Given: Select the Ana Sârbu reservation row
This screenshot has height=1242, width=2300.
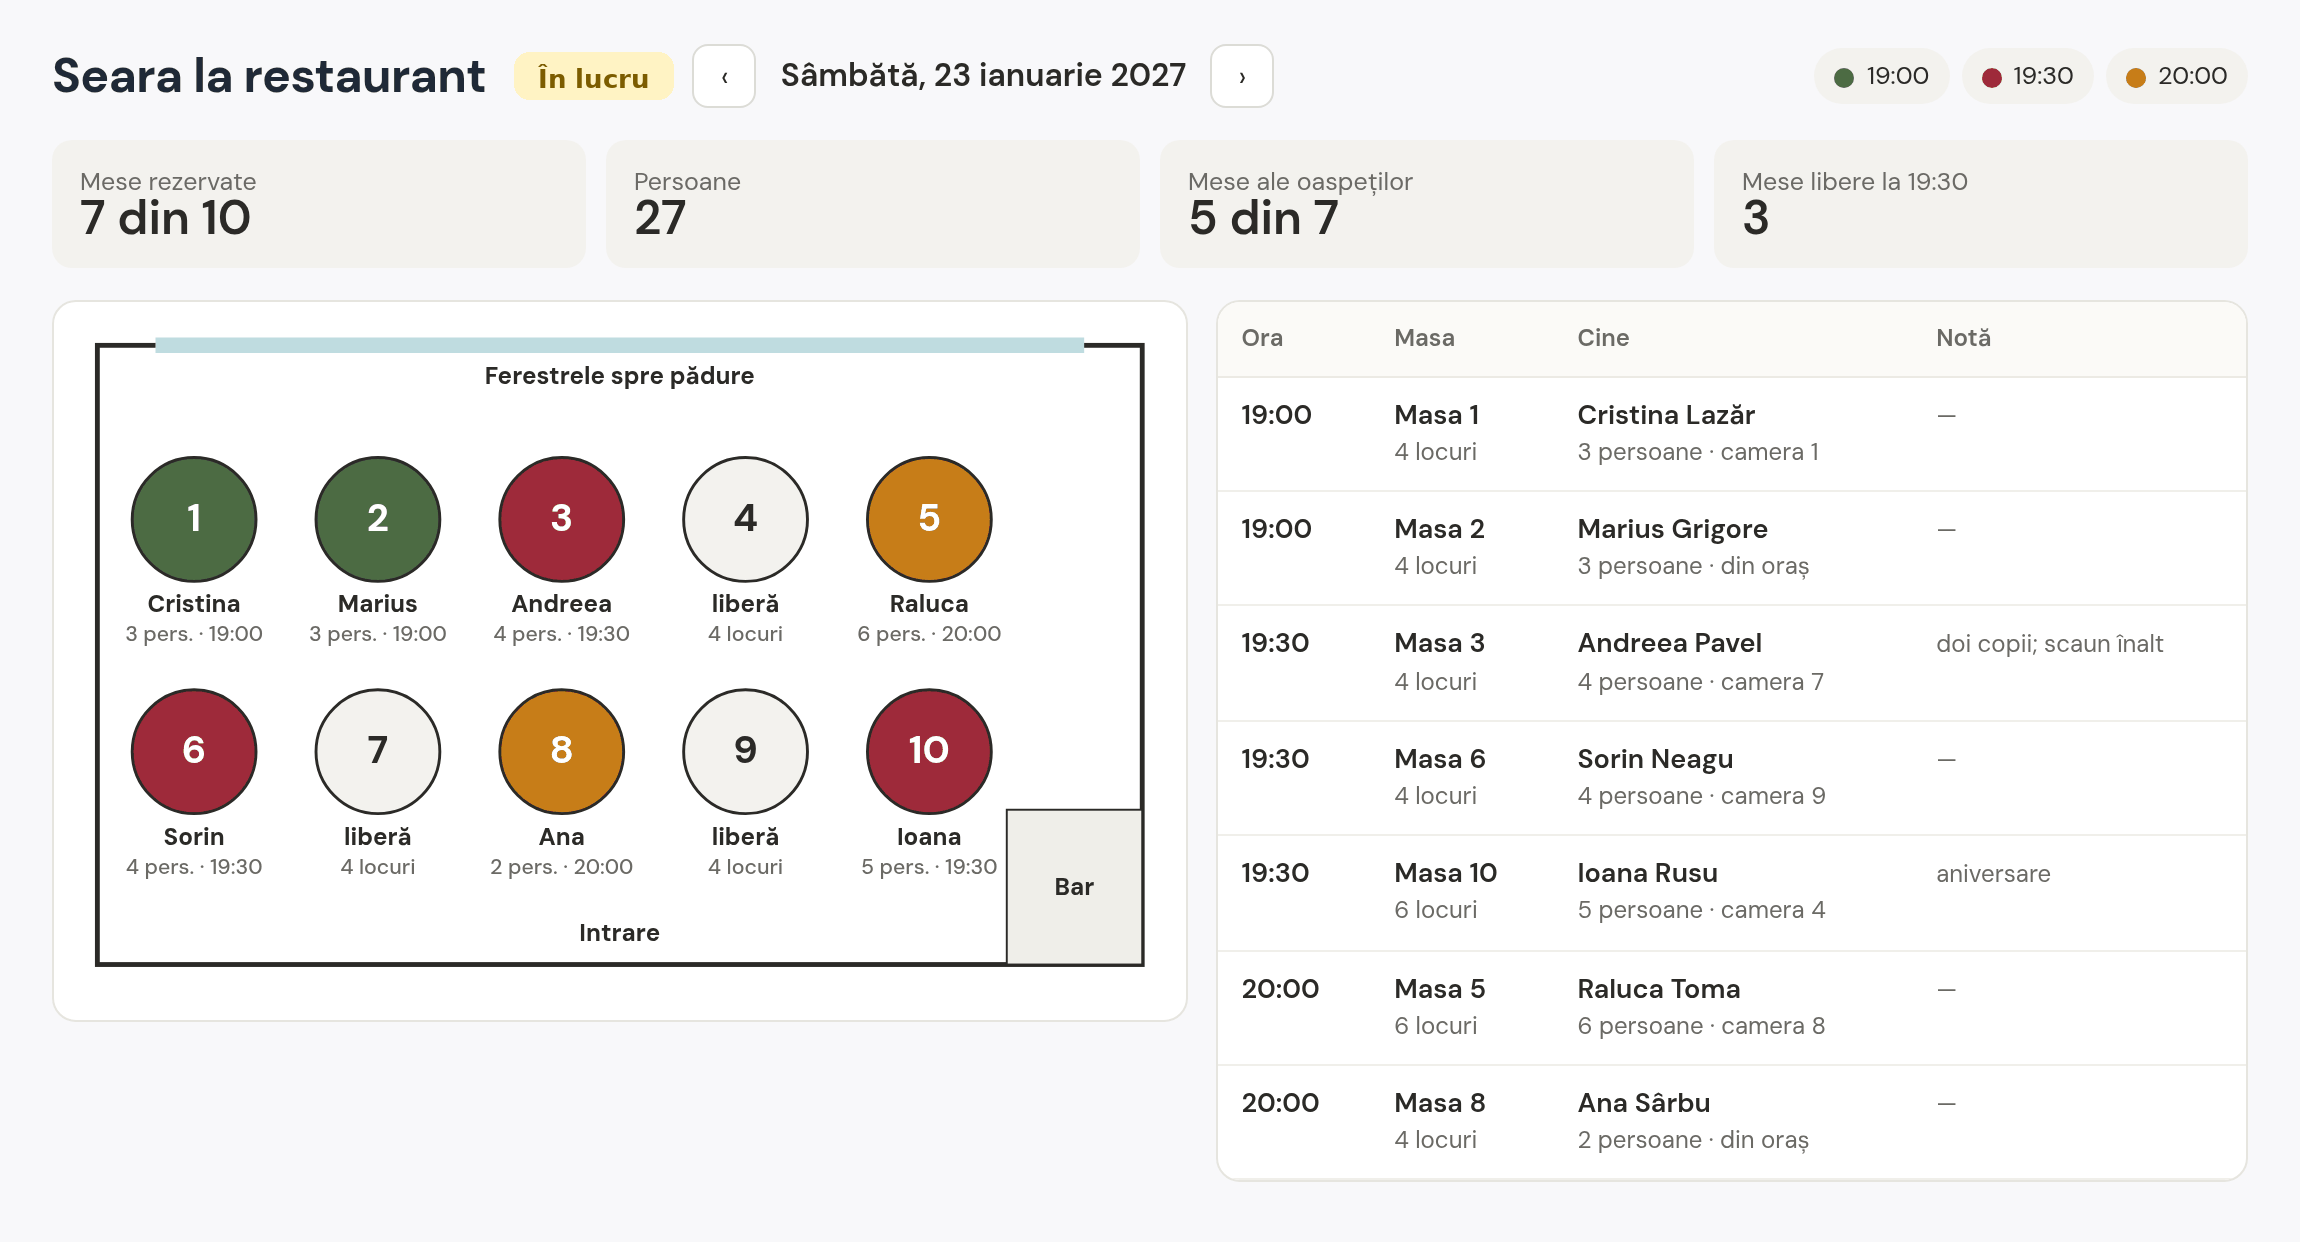Looking at the screenshot, I should 1732,1122.
